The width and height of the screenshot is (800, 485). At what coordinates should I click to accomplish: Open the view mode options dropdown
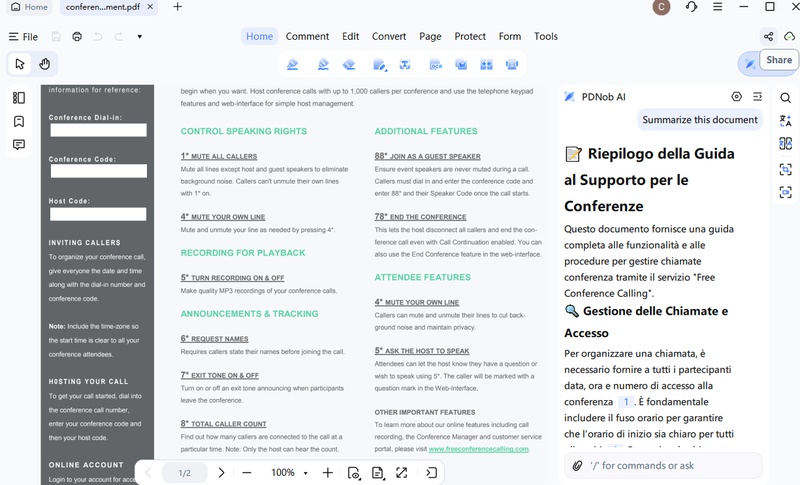354,473
